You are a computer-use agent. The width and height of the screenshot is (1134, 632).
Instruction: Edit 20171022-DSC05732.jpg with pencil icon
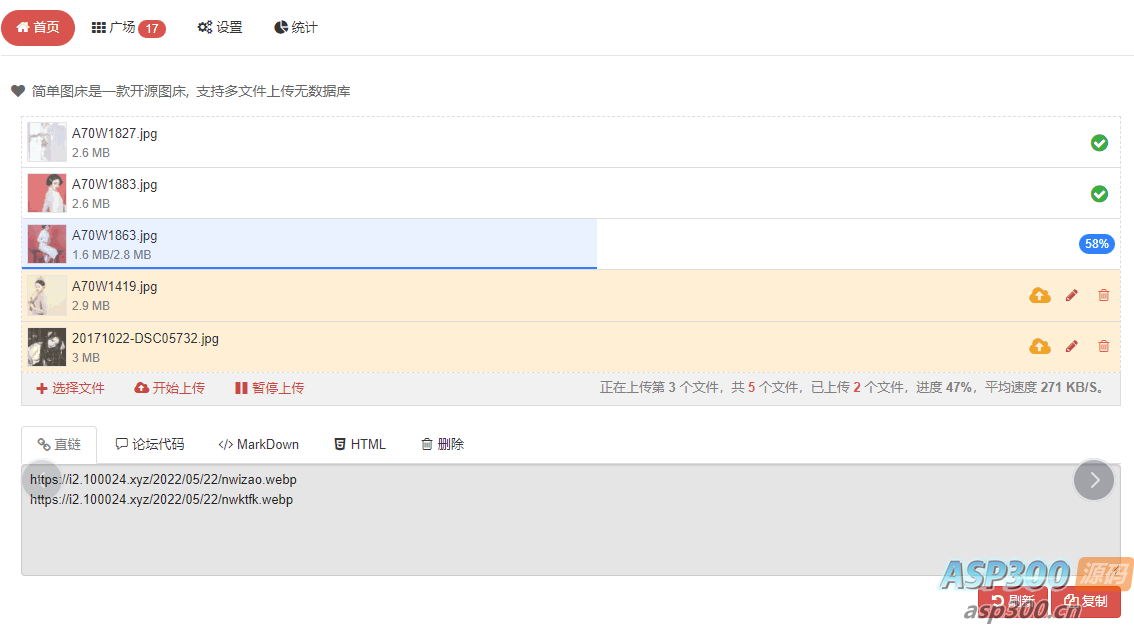pyautogui.click(x=1072, y=346)
